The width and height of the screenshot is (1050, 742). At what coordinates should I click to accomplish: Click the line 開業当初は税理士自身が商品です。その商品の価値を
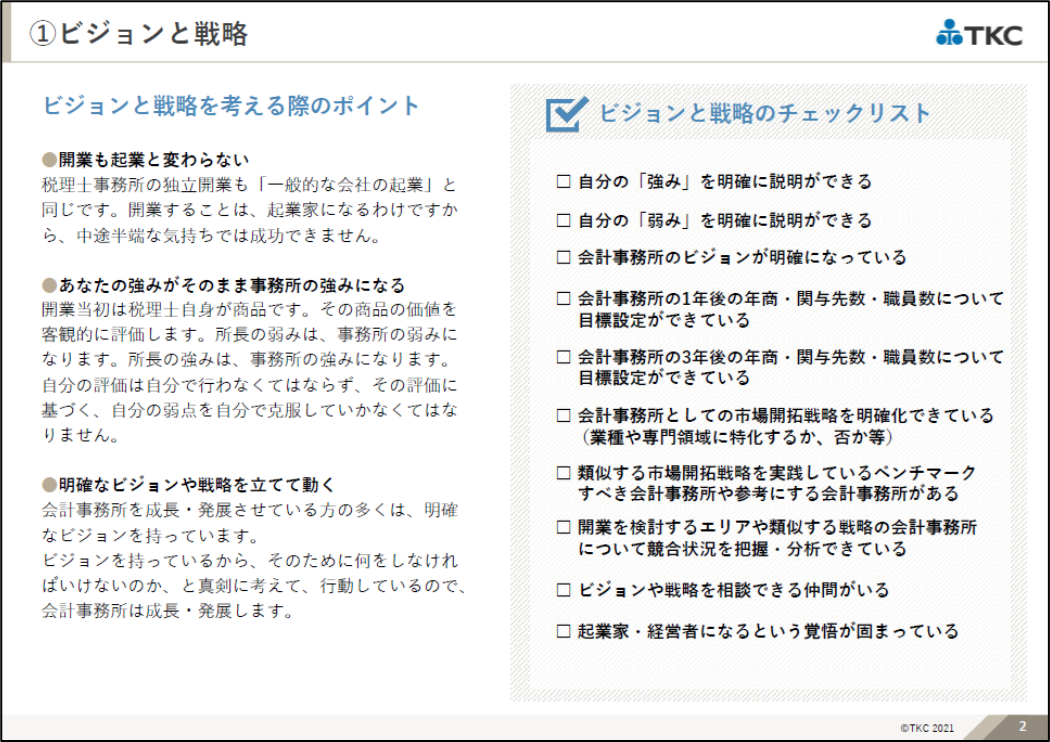click(249, 309)
